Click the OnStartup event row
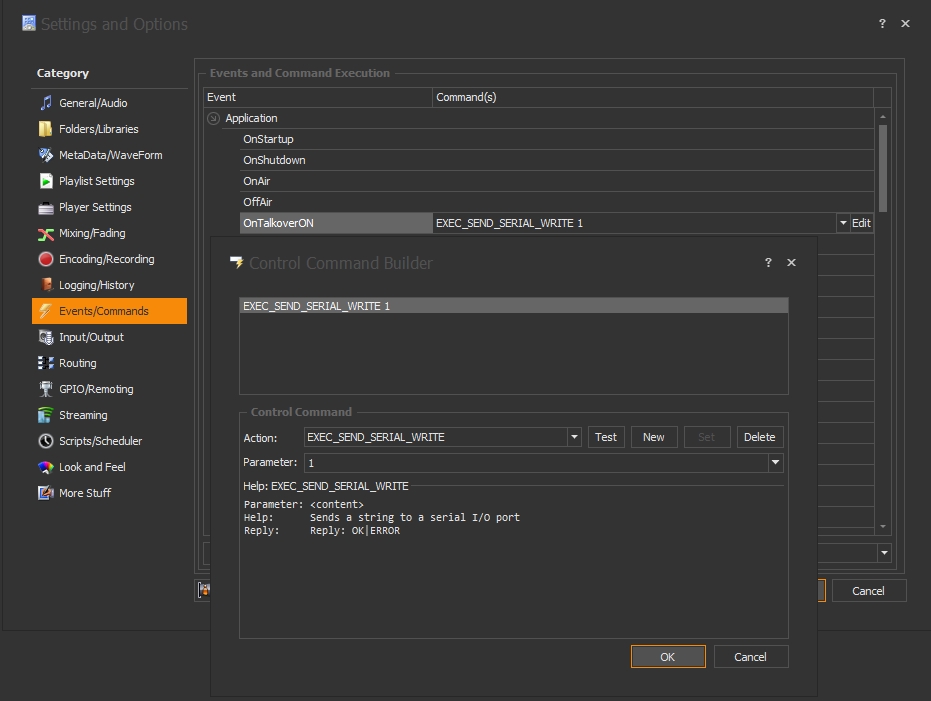The height and width of the screenshot is (701, 931). point(268,139)
